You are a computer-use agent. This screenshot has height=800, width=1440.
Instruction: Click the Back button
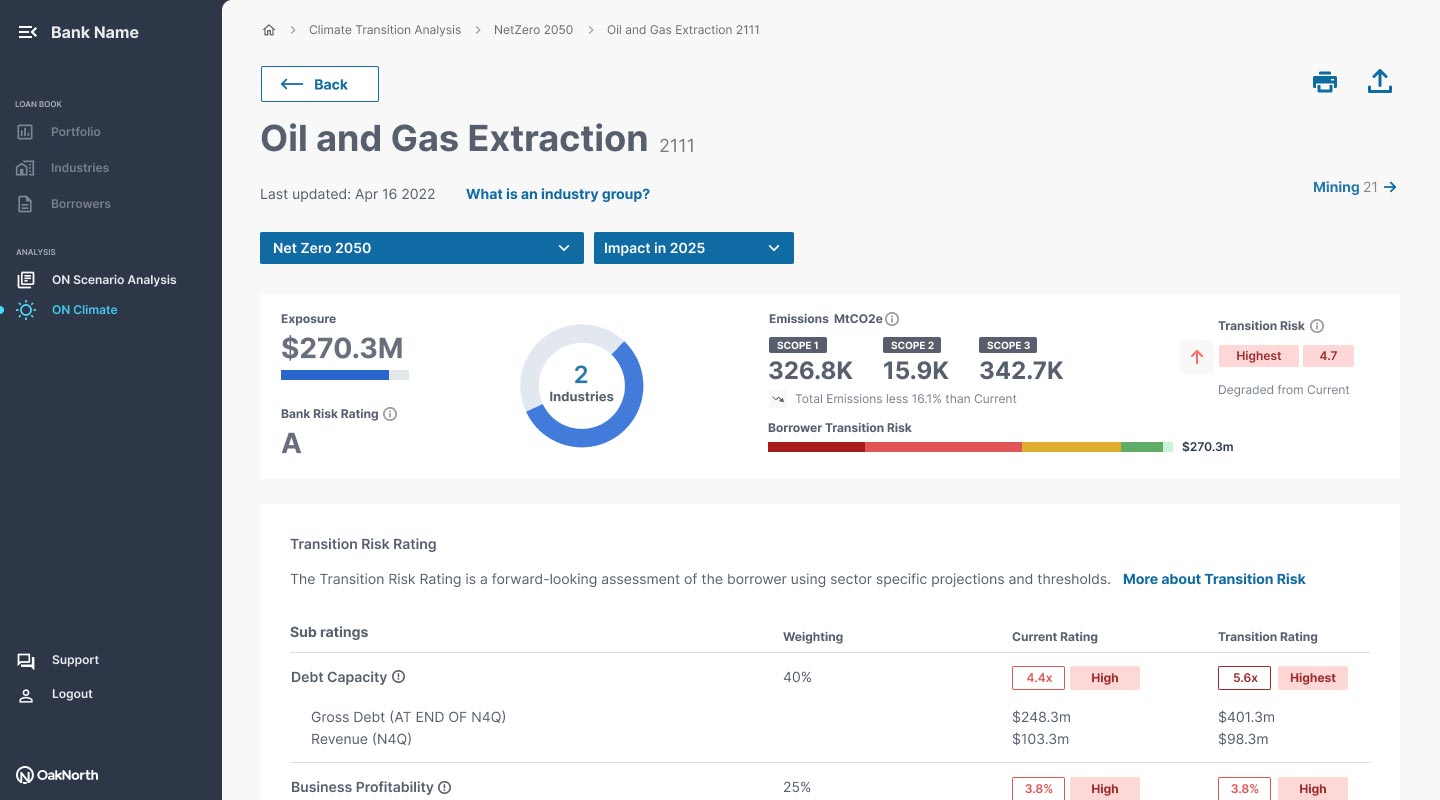click(x=320, y=84)
